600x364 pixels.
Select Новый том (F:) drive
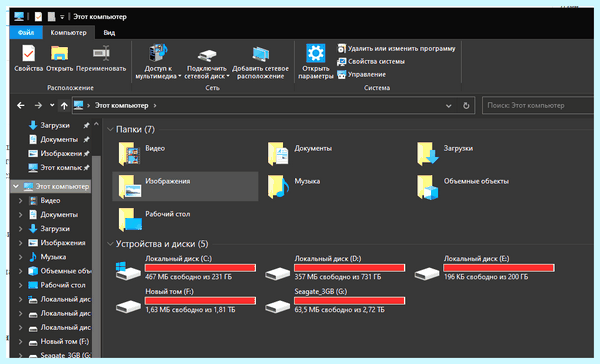pos(185,301)
